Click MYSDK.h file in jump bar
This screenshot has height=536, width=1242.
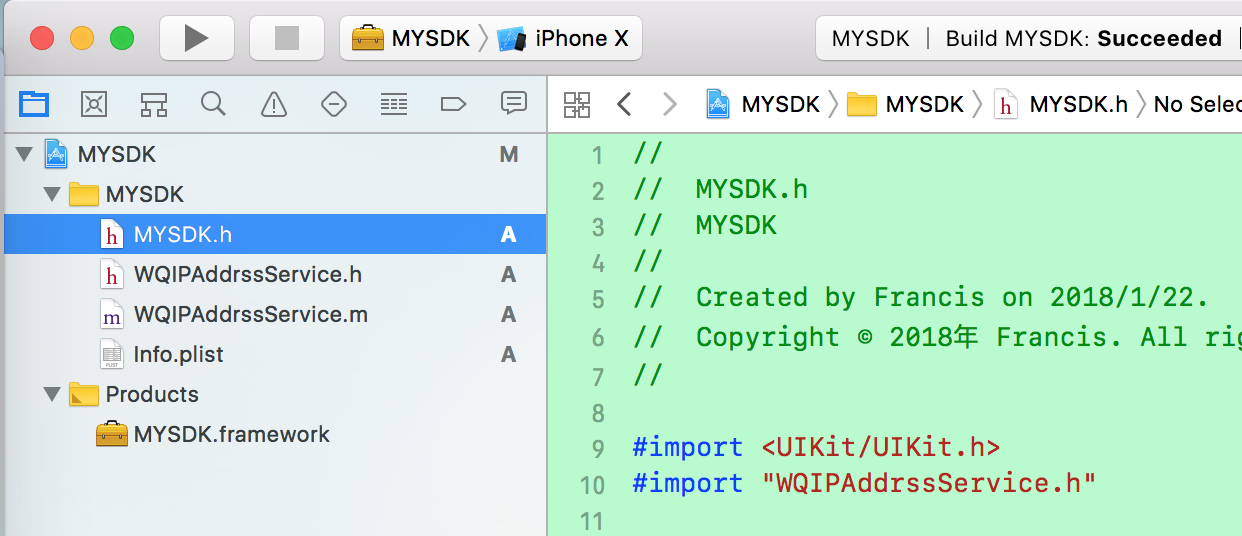click(x=1061, y=103)
